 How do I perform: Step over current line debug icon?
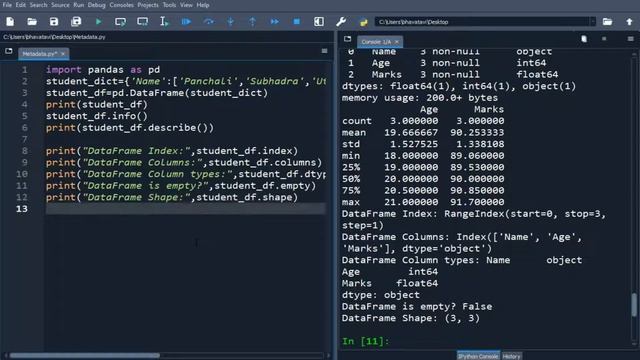coord(209,22)
